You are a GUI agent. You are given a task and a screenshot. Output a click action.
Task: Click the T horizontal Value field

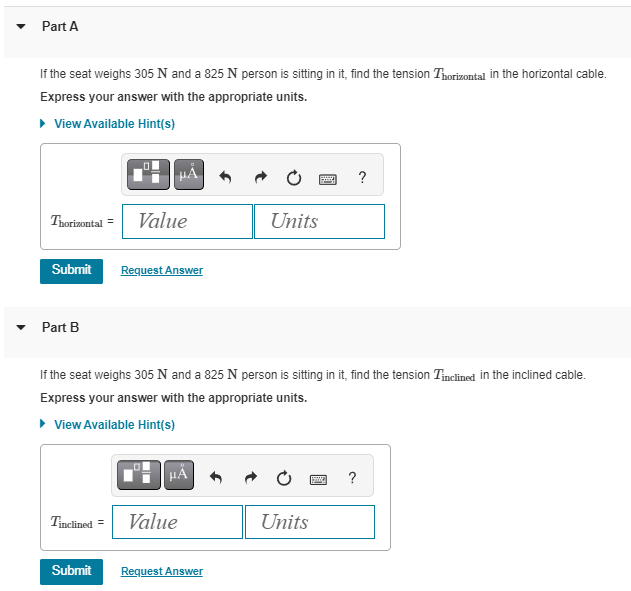(x=187, y=221)
